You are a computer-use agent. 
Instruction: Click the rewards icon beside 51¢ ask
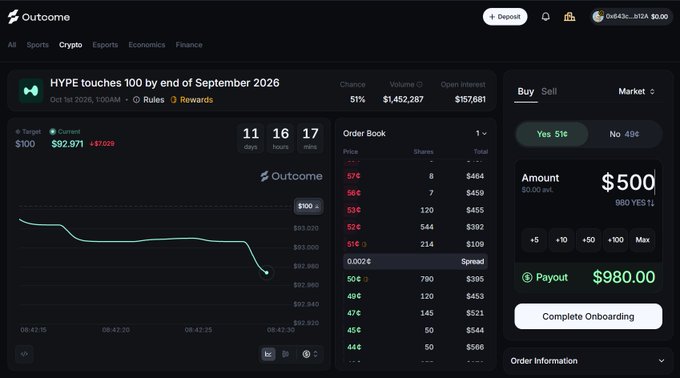(x=364, y=244)
